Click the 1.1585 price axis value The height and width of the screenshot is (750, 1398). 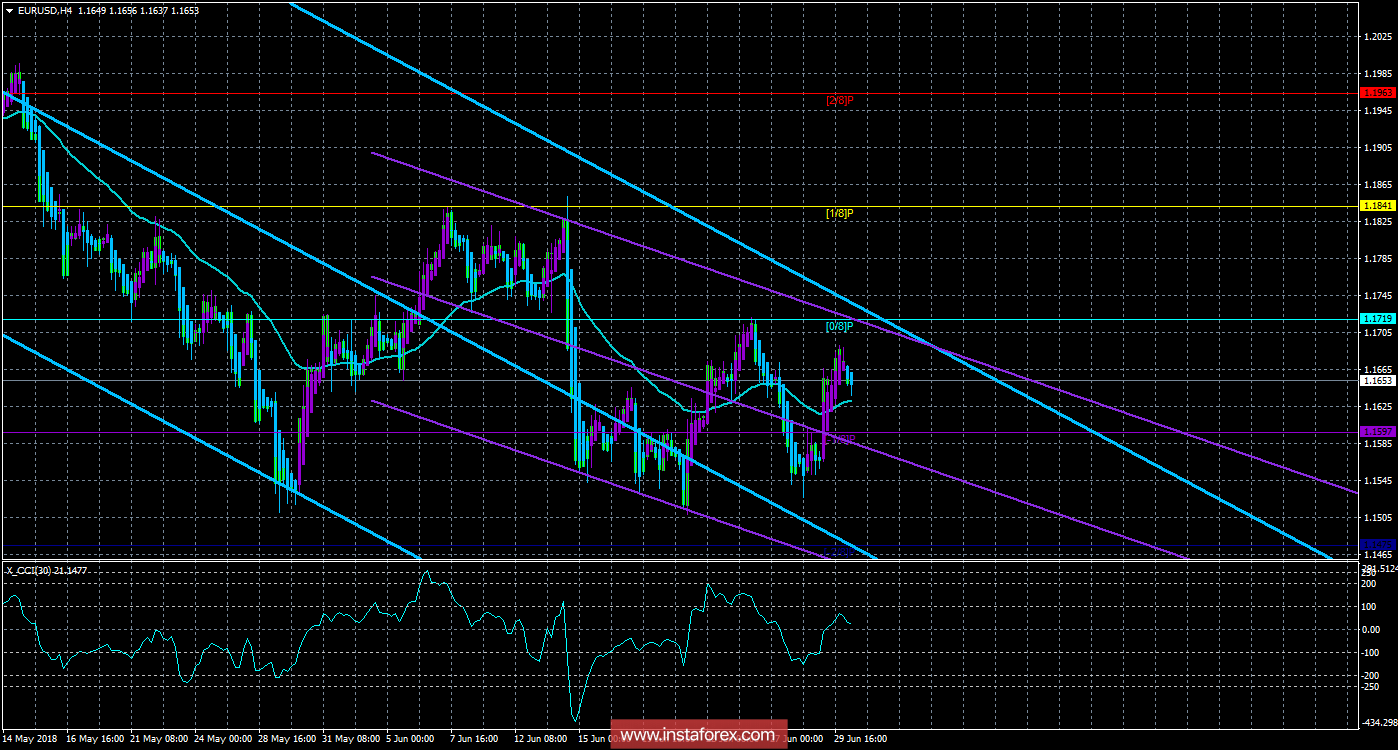coord(1378,443)
